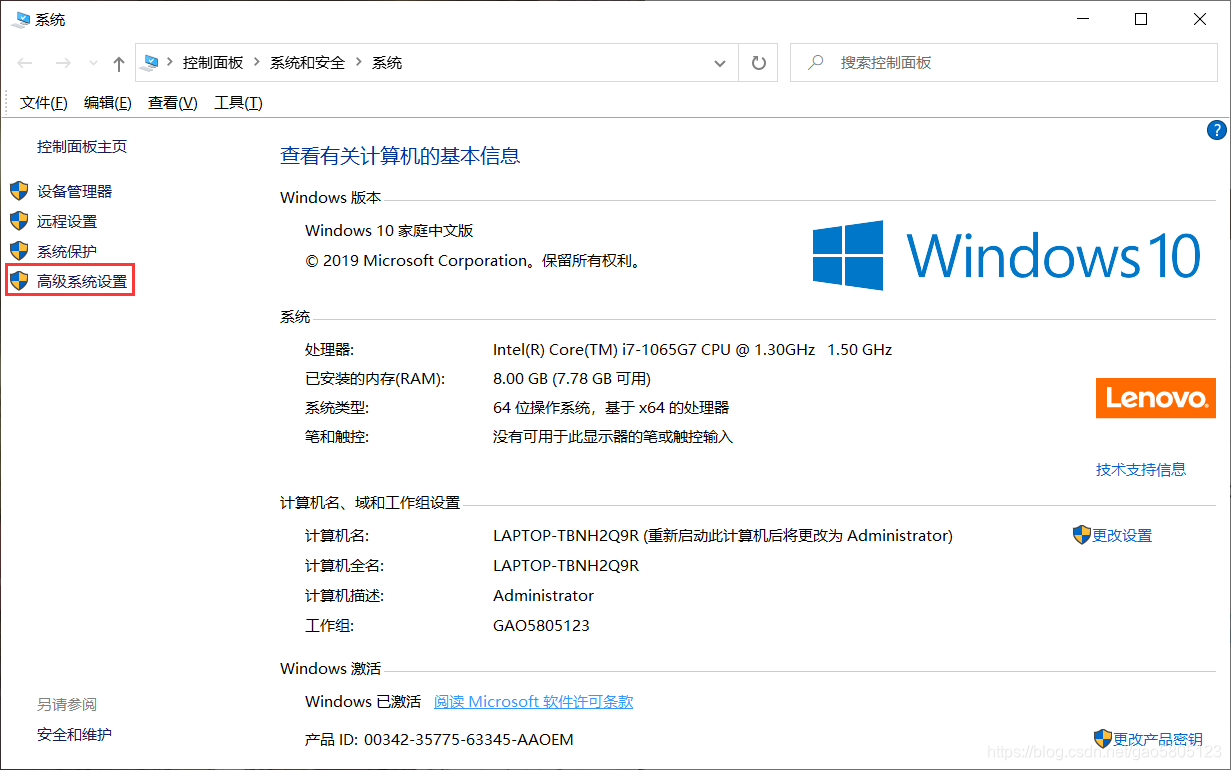The image size is (1231, 770).
Task: Click 更改产品密钥 link
Action: 1158,739
